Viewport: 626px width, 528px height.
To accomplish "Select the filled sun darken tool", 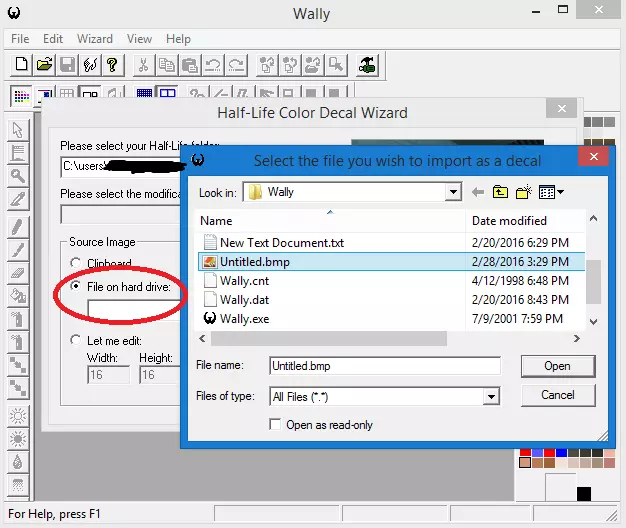I will click(18, 439).
